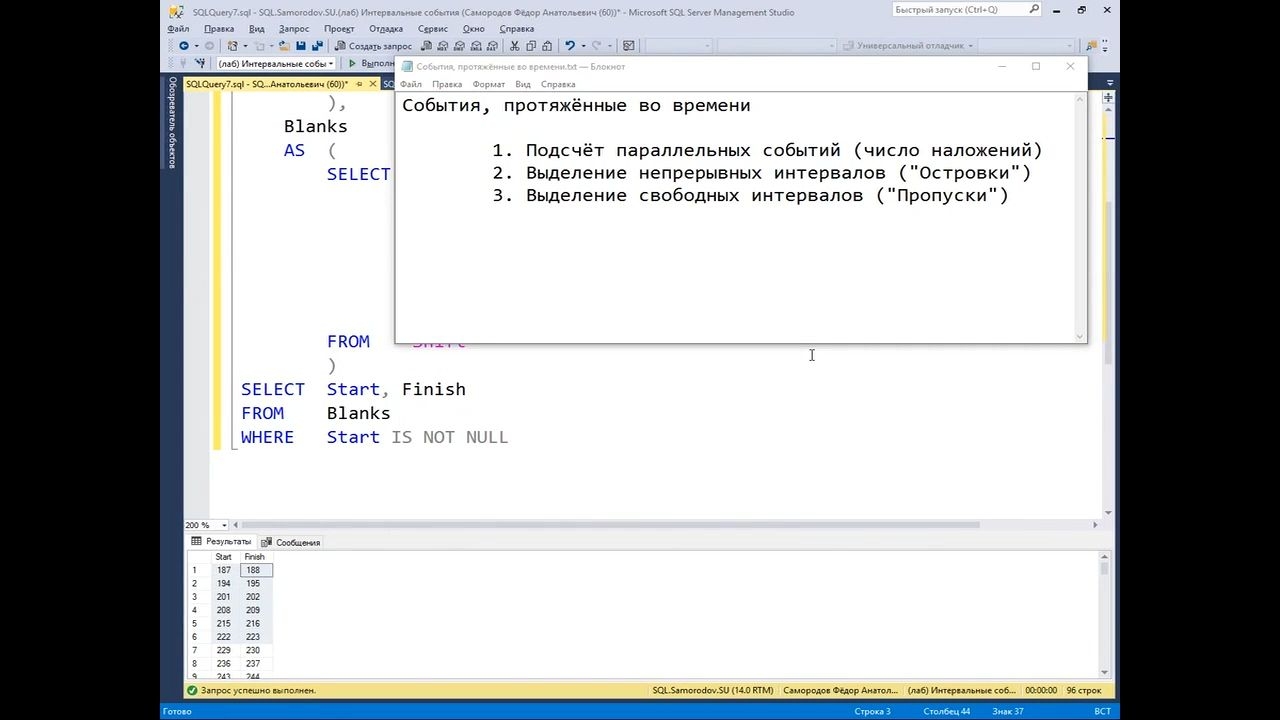This screenshot has width=1280, height=720.
Task: Select the Finish column header in results
Action: click(255, 557)
